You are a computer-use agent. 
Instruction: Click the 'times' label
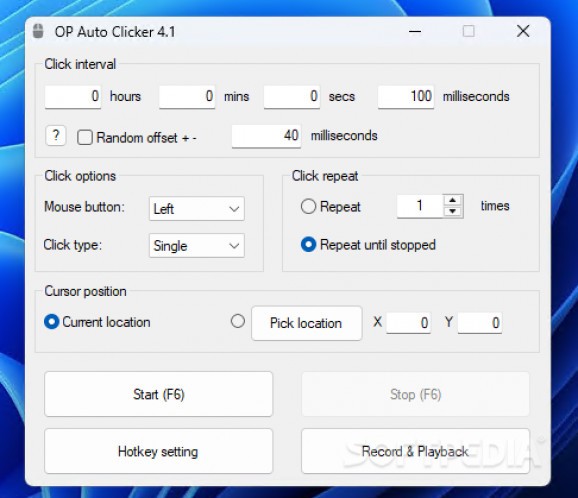(495, 206)
